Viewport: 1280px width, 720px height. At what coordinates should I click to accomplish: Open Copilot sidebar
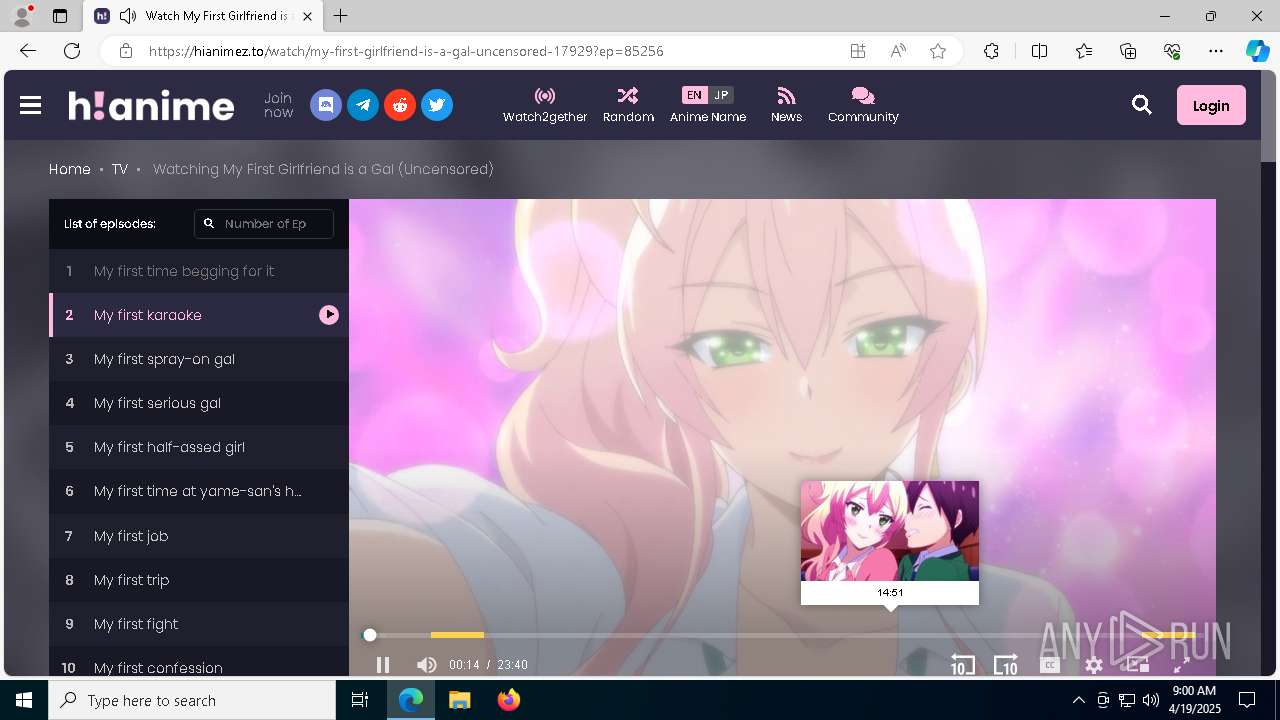[1257, 51]
